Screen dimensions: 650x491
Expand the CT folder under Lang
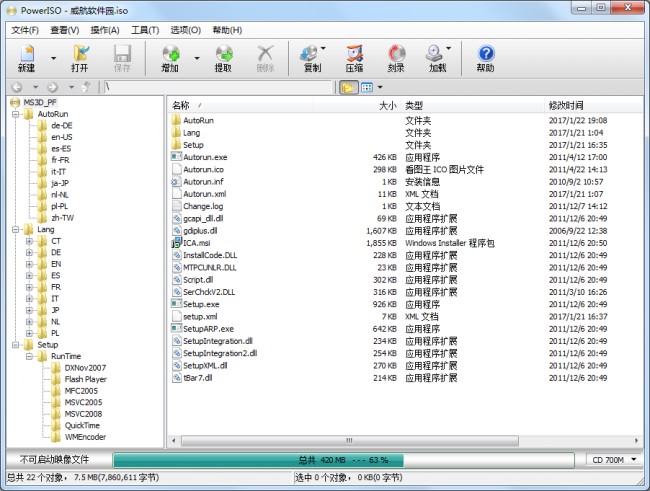click(x=29, y=241)
